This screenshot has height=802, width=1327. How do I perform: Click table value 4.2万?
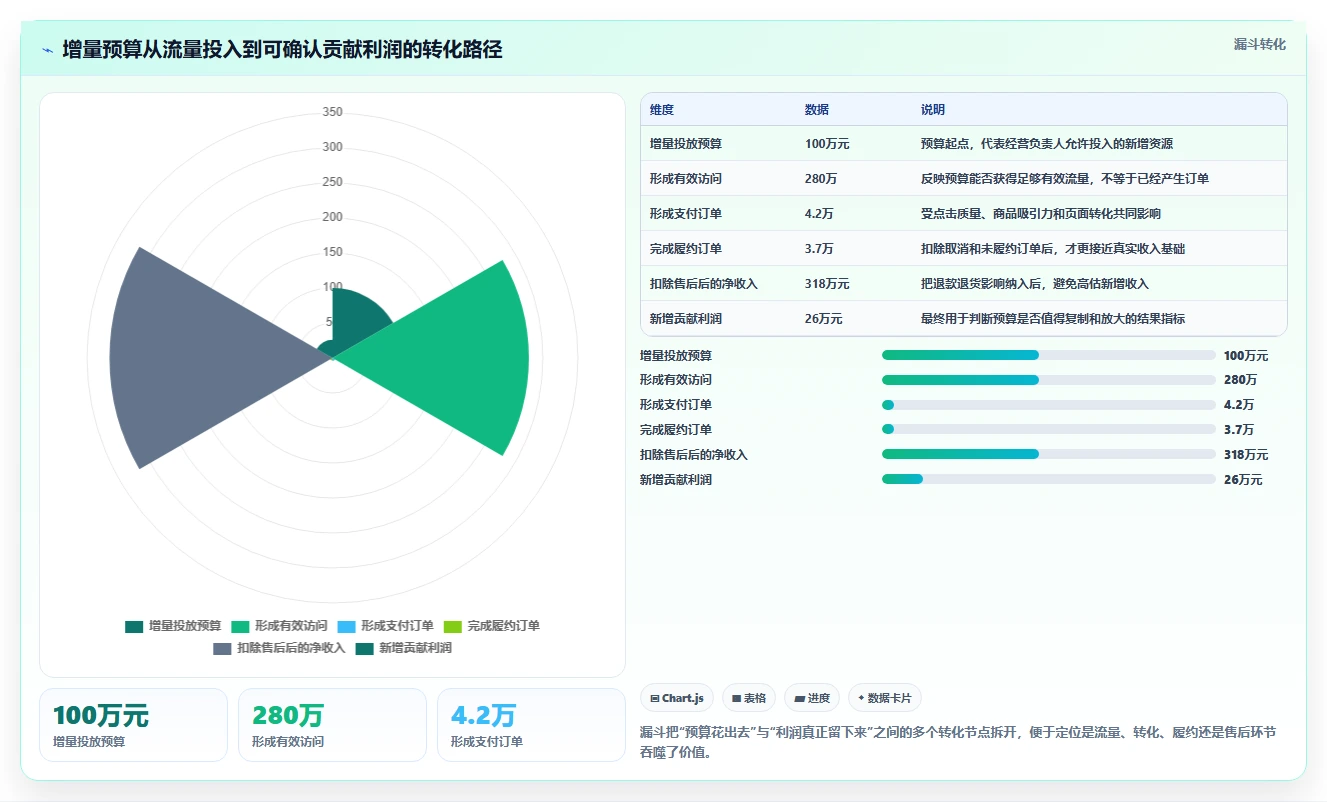tap(819, 214)
